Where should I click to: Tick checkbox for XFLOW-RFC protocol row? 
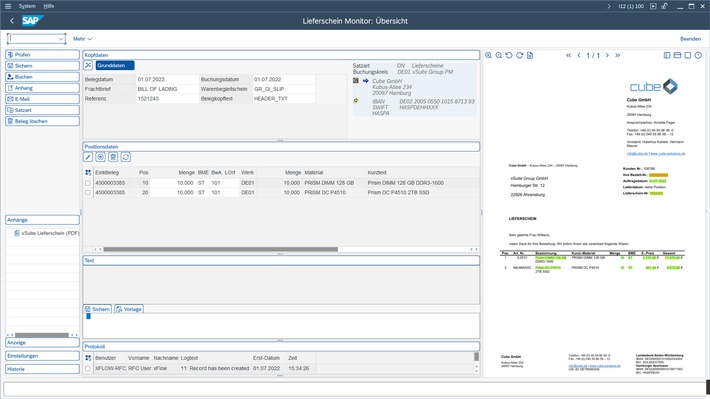88,369
